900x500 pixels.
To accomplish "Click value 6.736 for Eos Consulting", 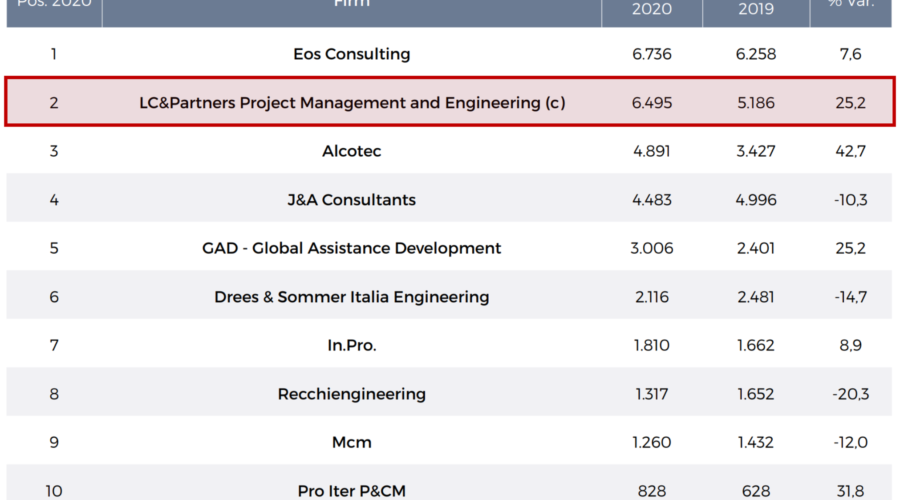I will click(651, 54).
